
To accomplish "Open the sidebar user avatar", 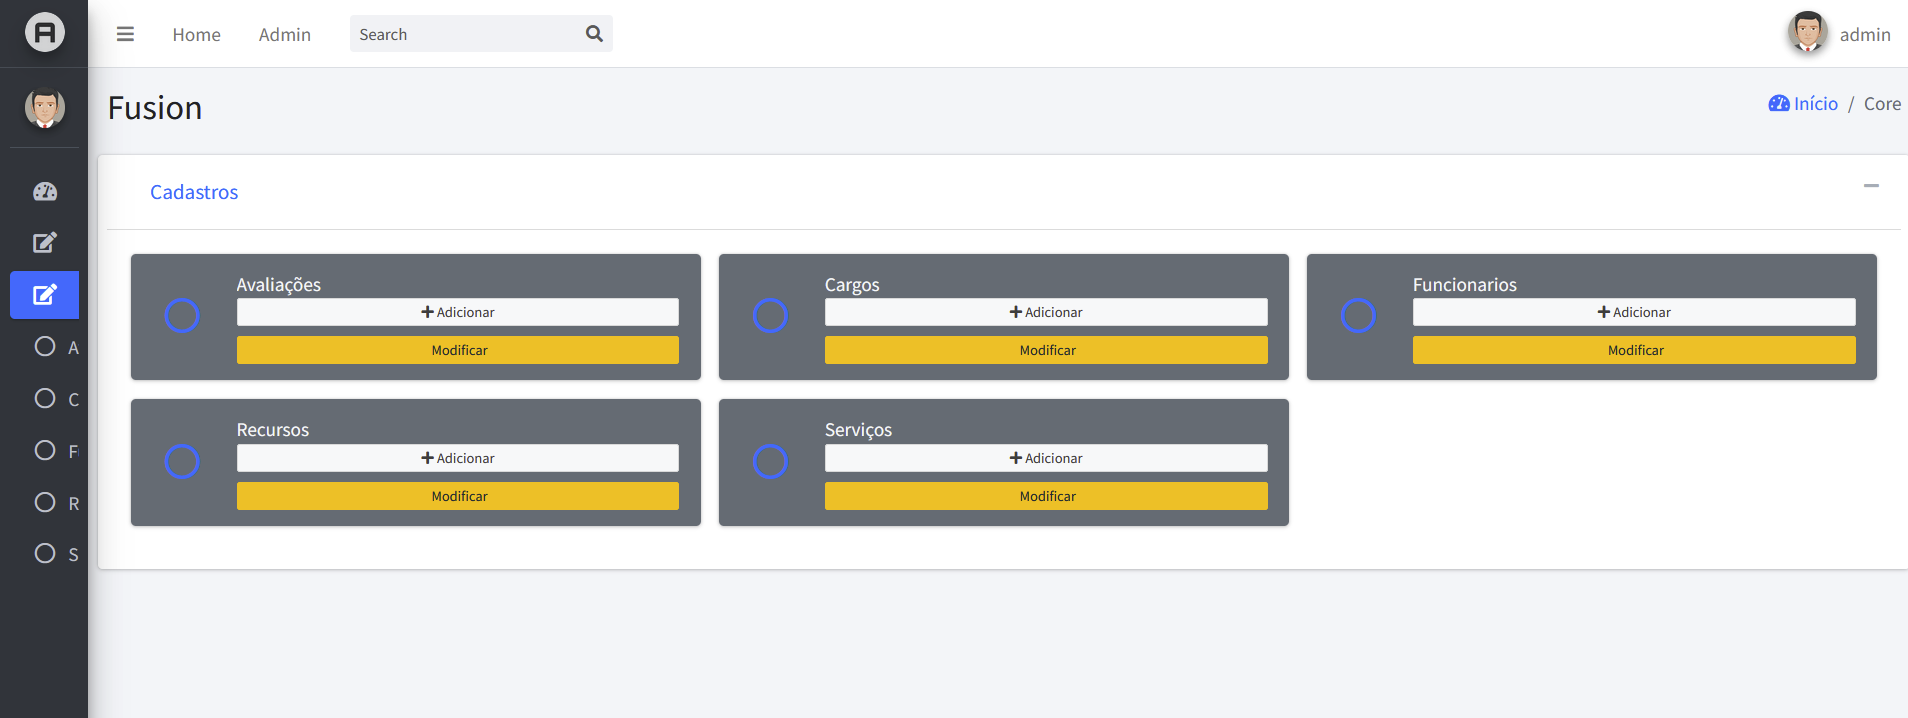I will tap(45, 107).
